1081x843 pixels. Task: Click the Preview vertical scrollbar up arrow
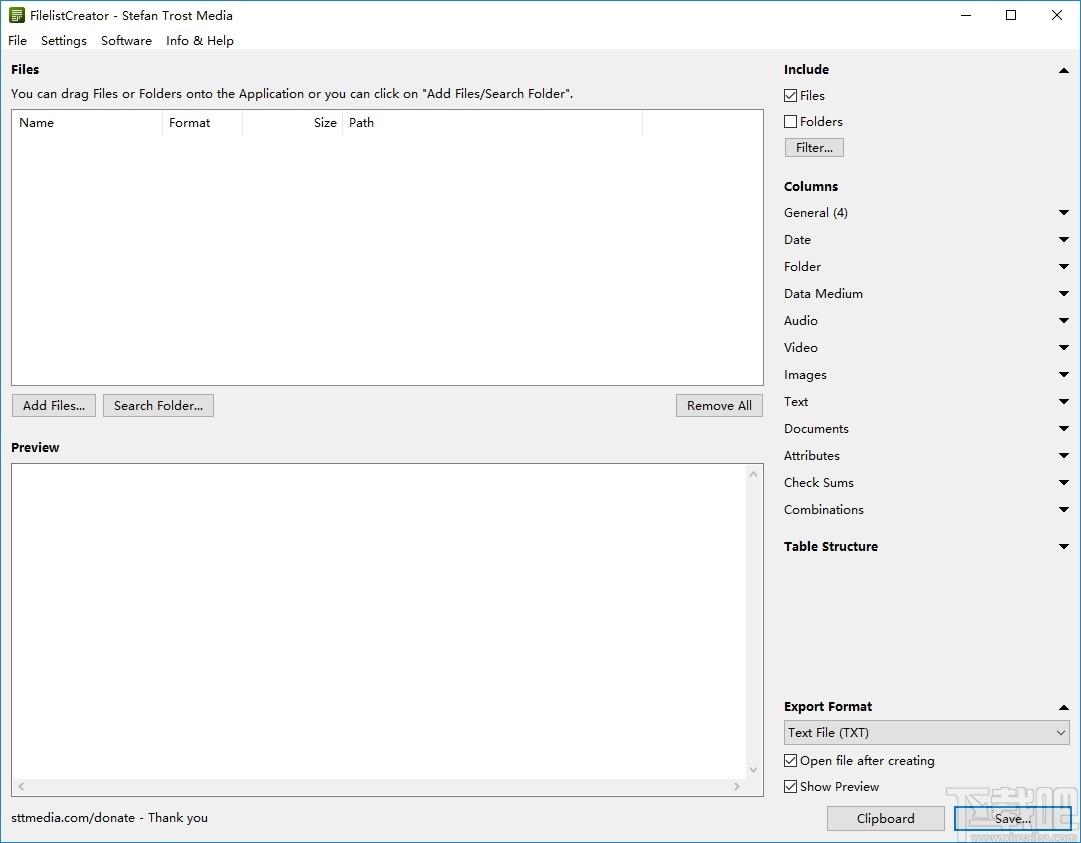pos(754,474)
